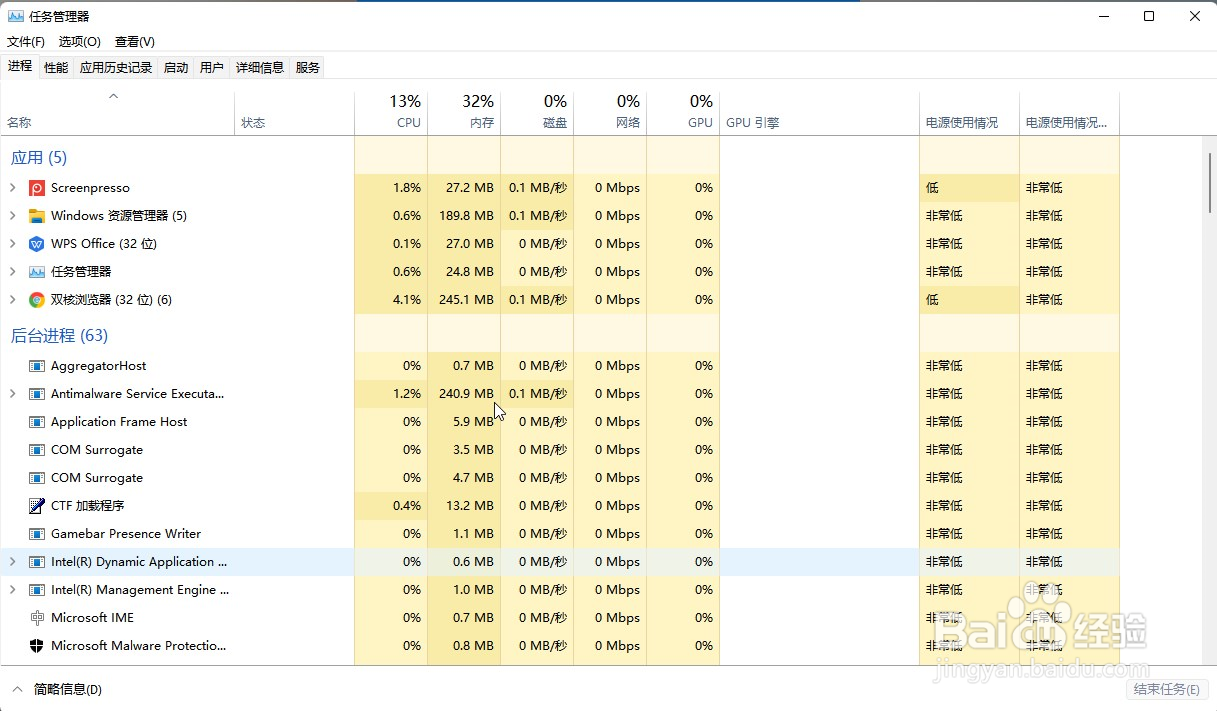Click the Task Manager title bar icon
This screenshot has height=711, width=1217.
[x=16, y=16]
